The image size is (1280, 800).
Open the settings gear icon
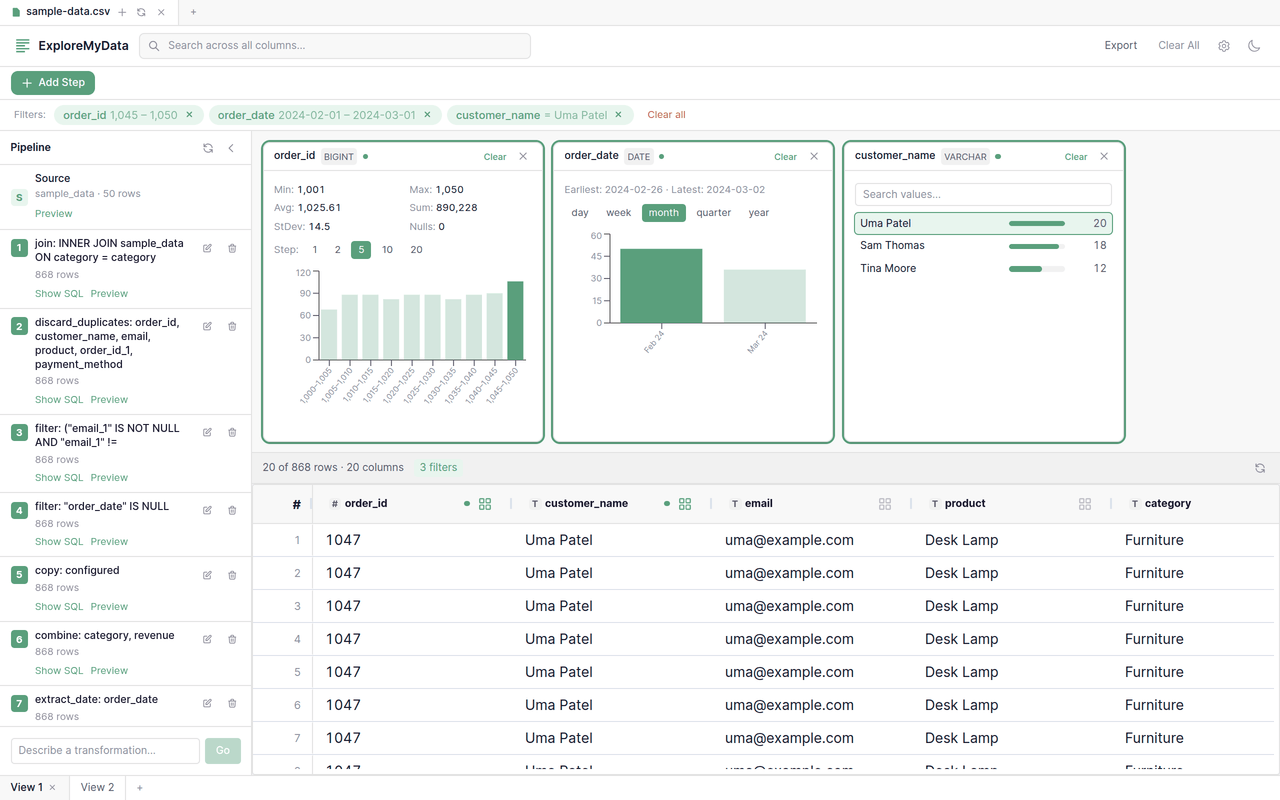[1224, 45]
